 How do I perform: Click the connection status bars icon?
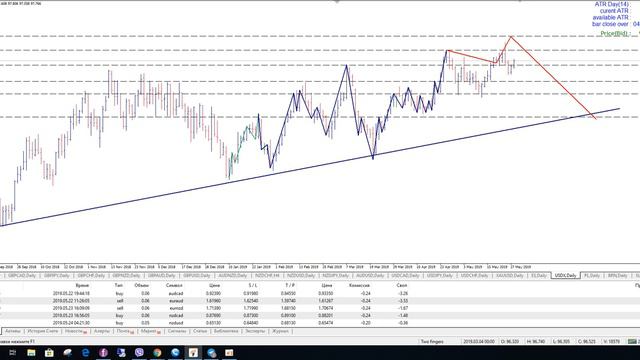pyautogui.click(x=633, y=341)
